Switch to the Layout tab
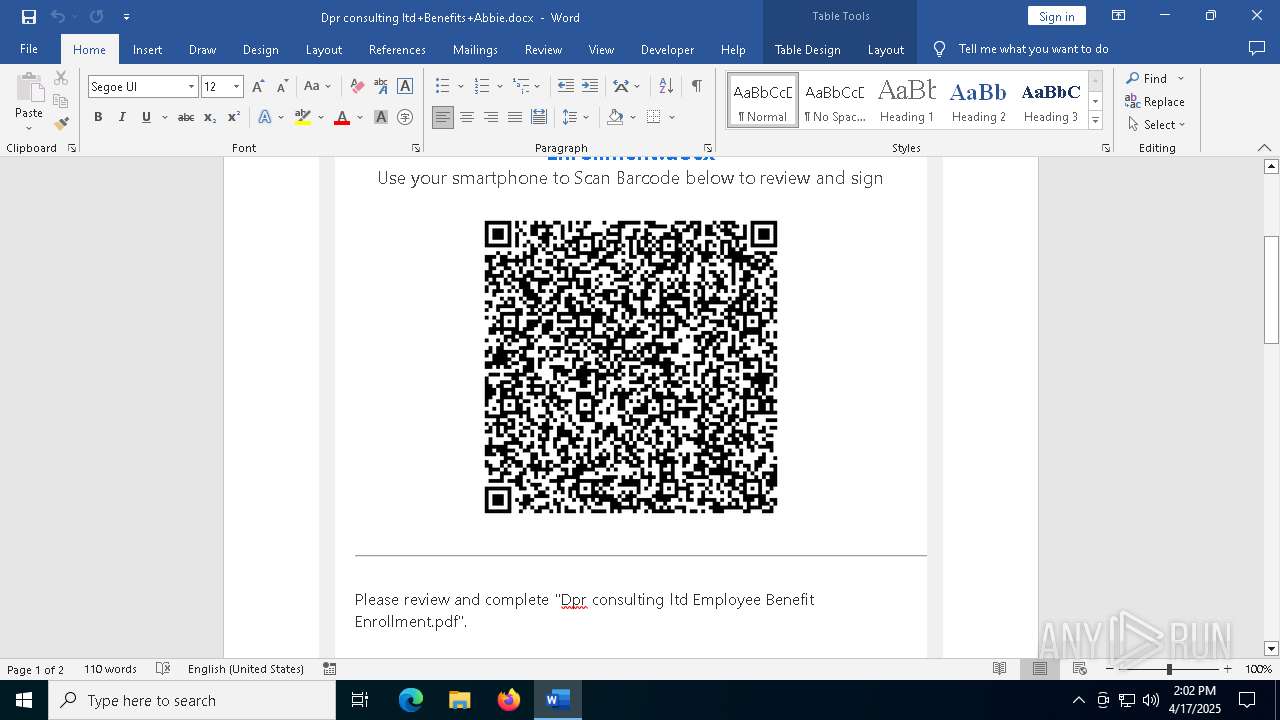Viewport: 1280px width, 720px height. (323, 49)
